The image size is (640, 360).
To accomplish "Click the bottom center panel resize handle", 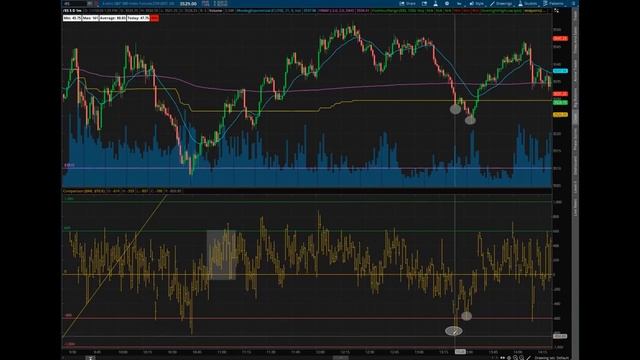I will tap(340, 358).
